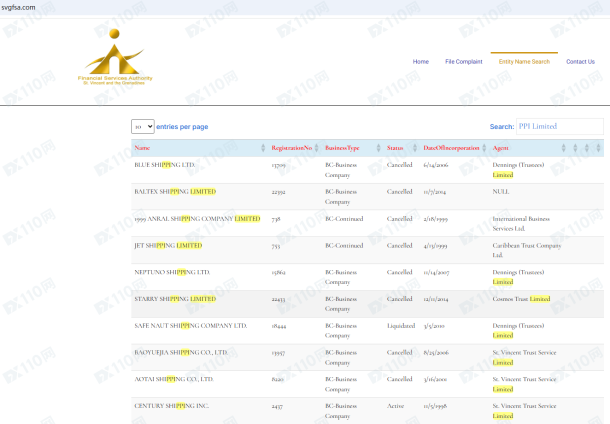Image resolution: width=610 pixels, height=424 pixels.
Task: Select the BLUE SHIPPING LTD. name cell
Action: click(x=165, y=165)
